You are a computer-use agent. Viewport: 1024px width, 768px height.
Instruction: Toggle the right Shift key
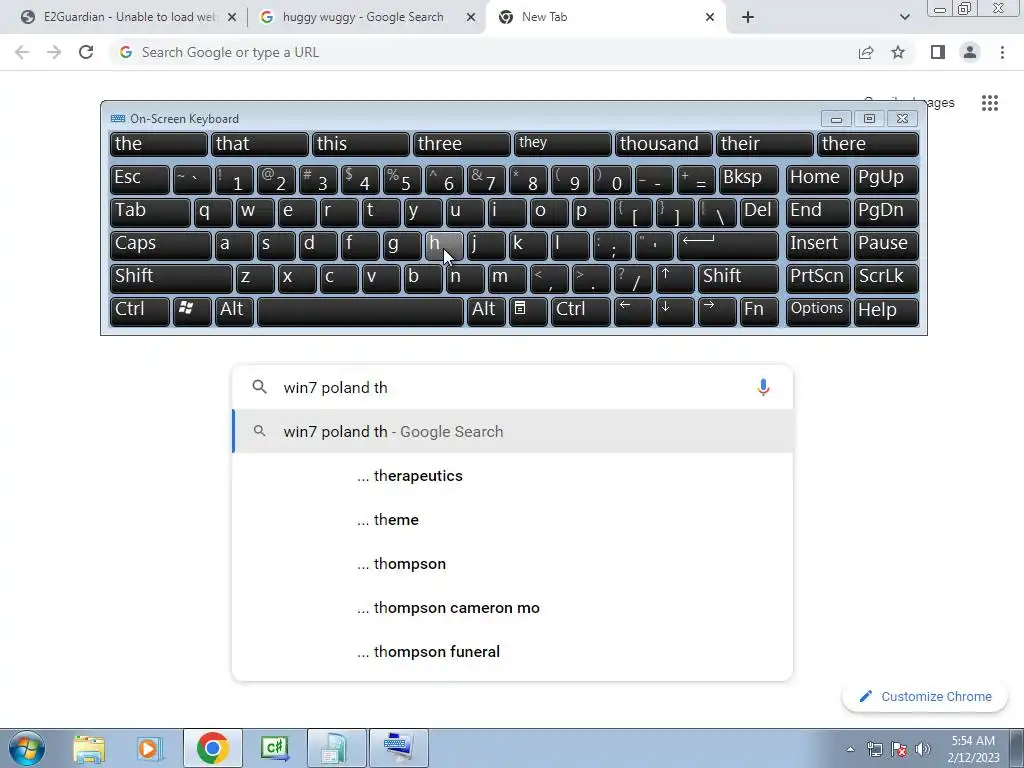(x=739, y=278)
